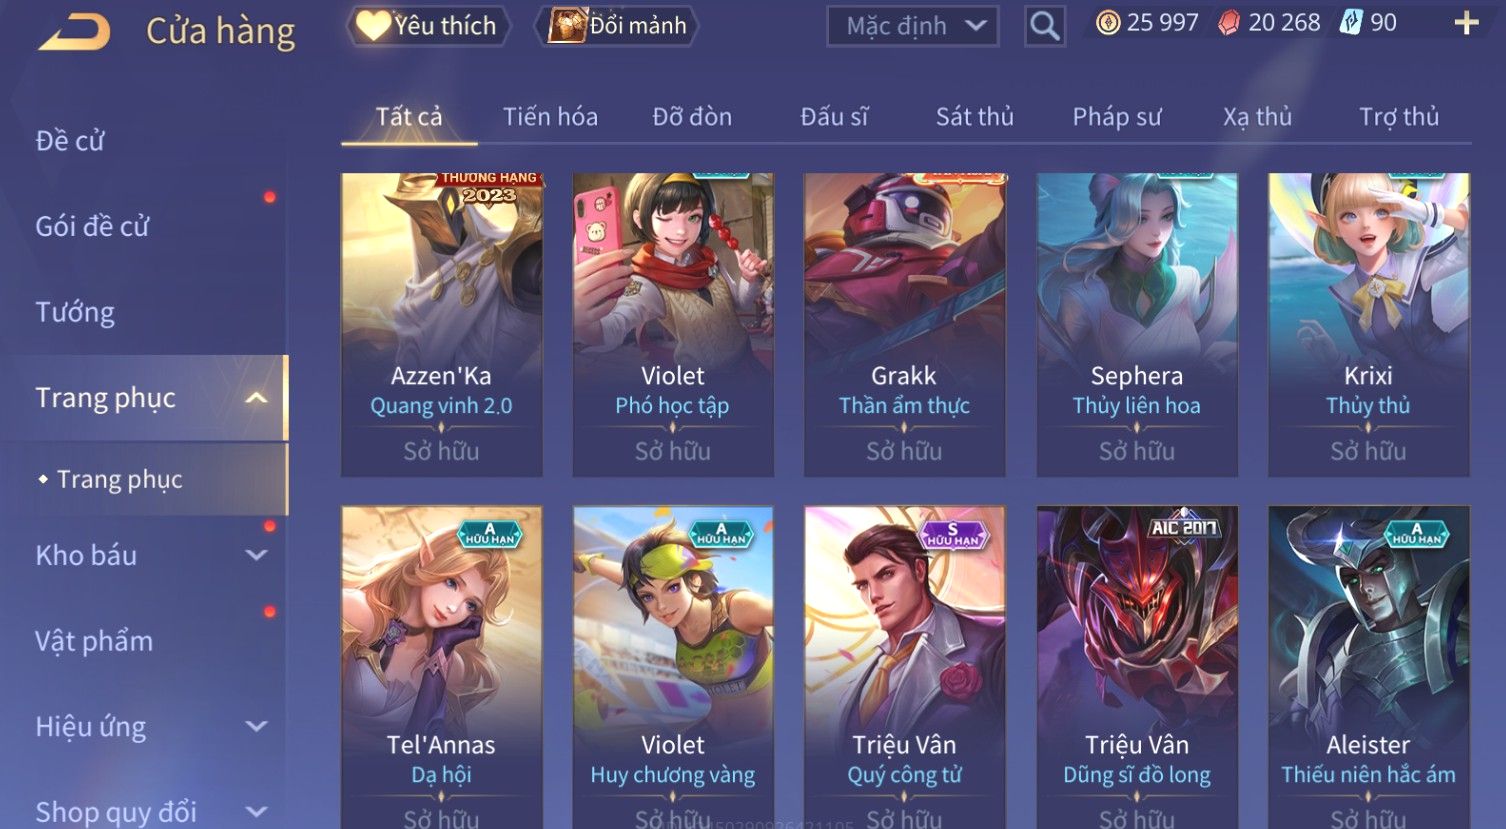This screenshot has height=829, width=1506.
Task: Tap the gold coin balance icon
Action: click(1108, 23)
